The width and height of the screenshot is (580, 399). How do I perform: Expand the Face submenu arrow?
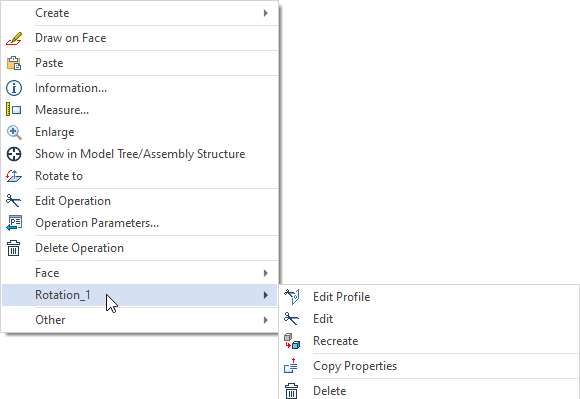[266, 273]
